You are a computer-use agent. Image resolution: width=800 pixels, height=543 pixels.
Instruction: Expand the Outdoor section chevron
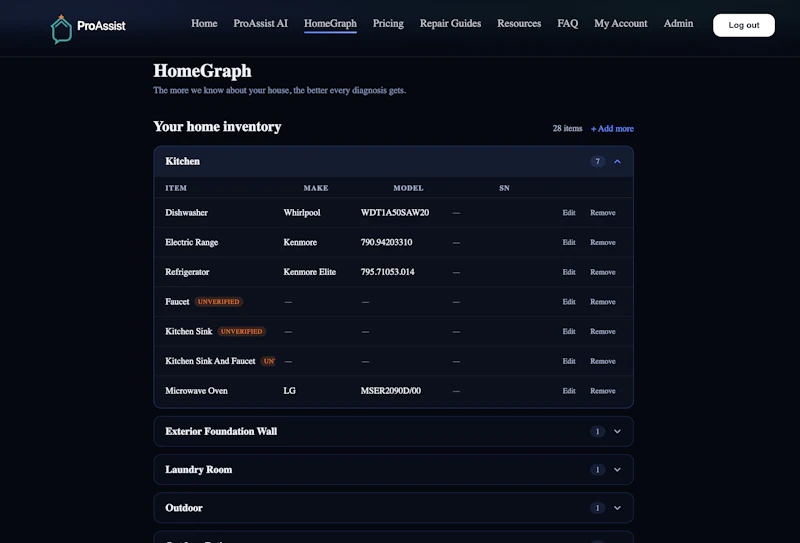pos(617,508)
